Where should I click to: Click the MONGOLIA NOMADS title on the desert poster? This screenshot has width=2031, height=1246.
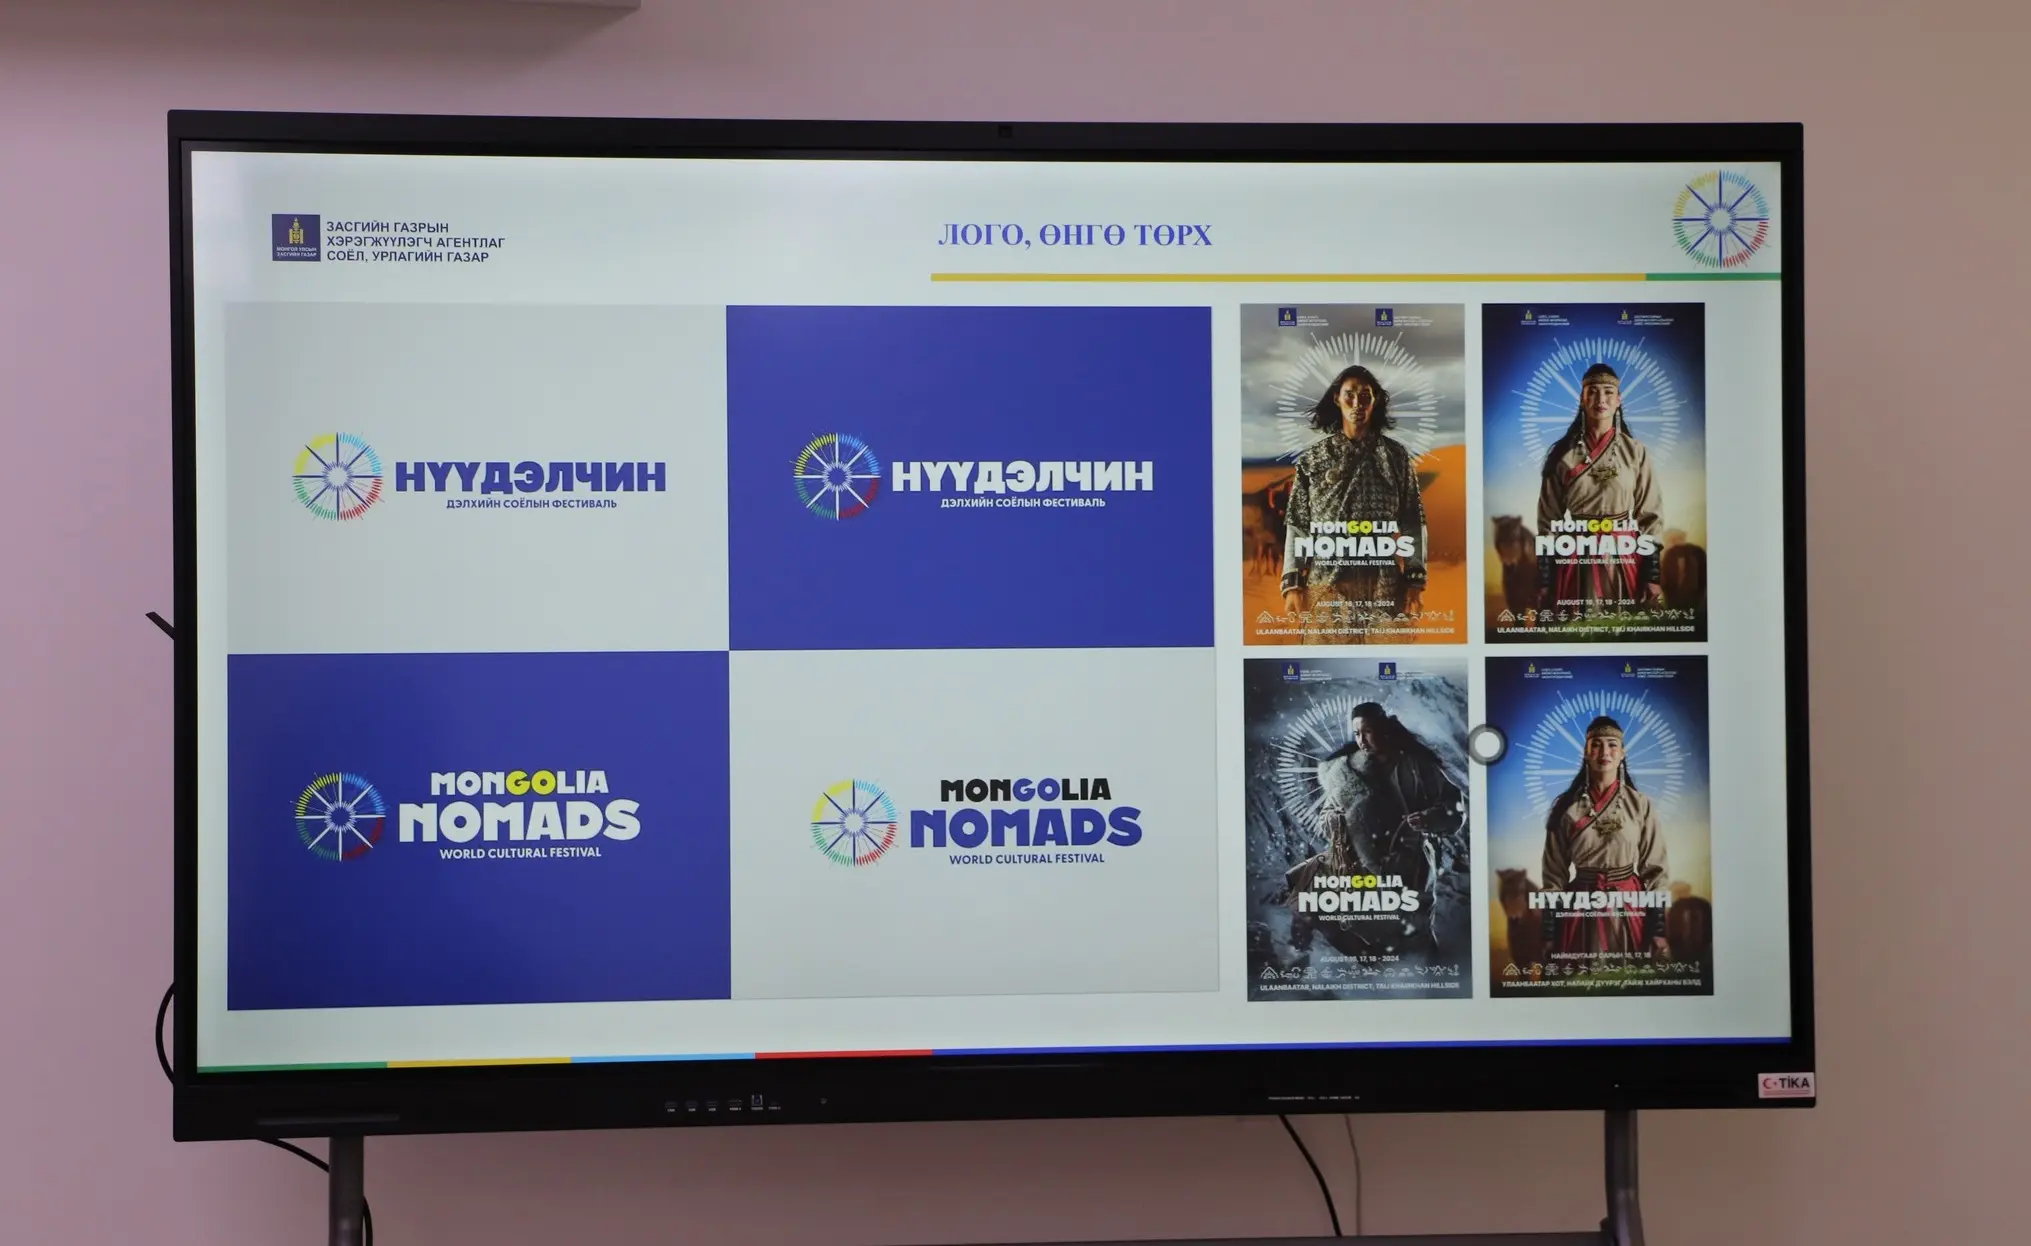(1354, 540)
